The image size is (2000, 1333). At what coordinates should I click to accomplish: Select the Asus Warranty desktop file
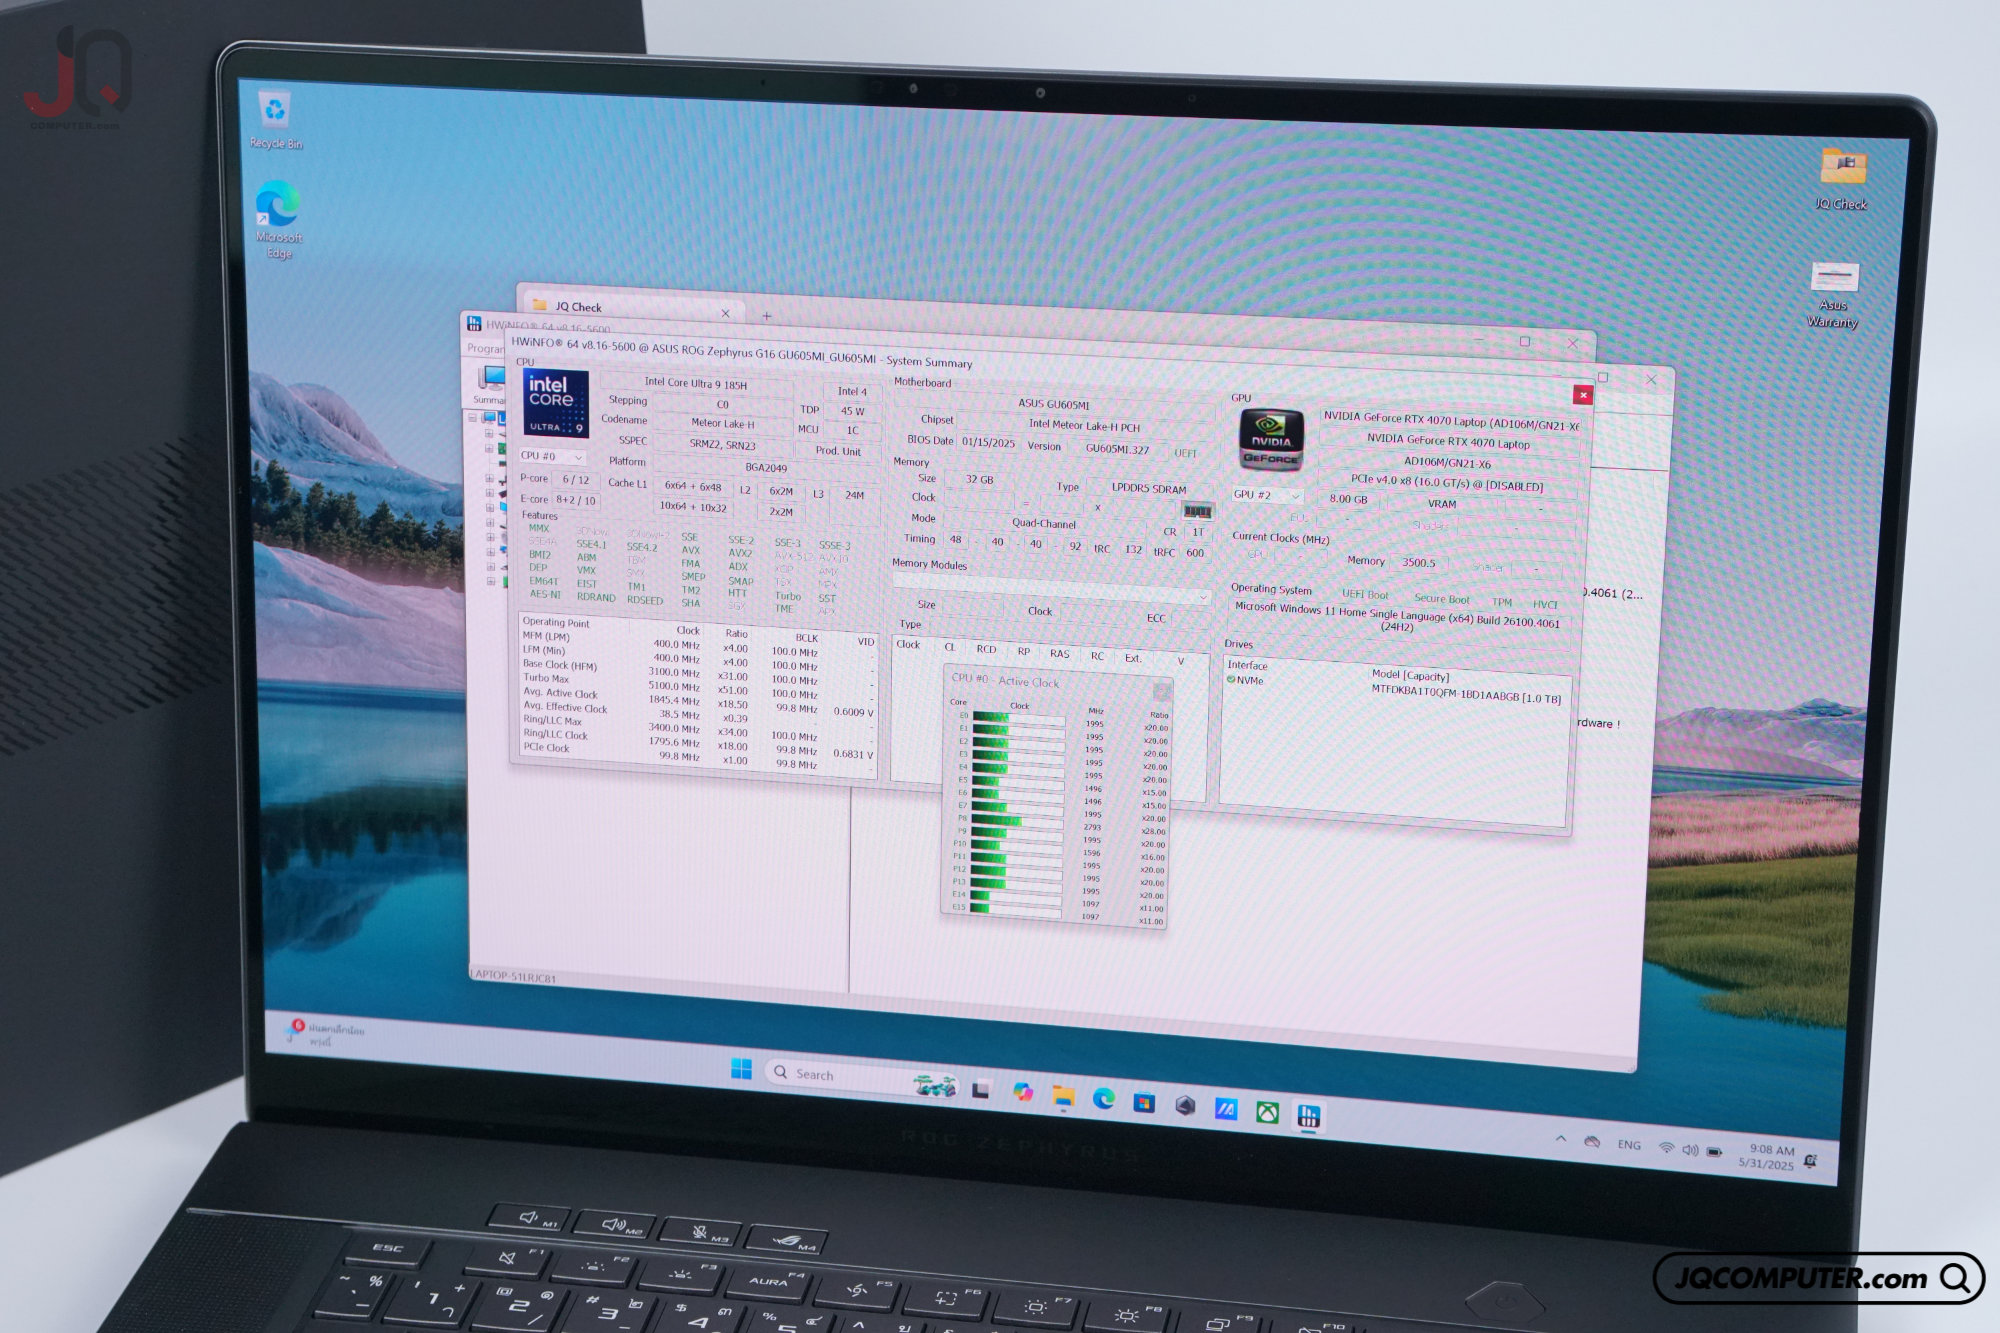[1833, 295]
